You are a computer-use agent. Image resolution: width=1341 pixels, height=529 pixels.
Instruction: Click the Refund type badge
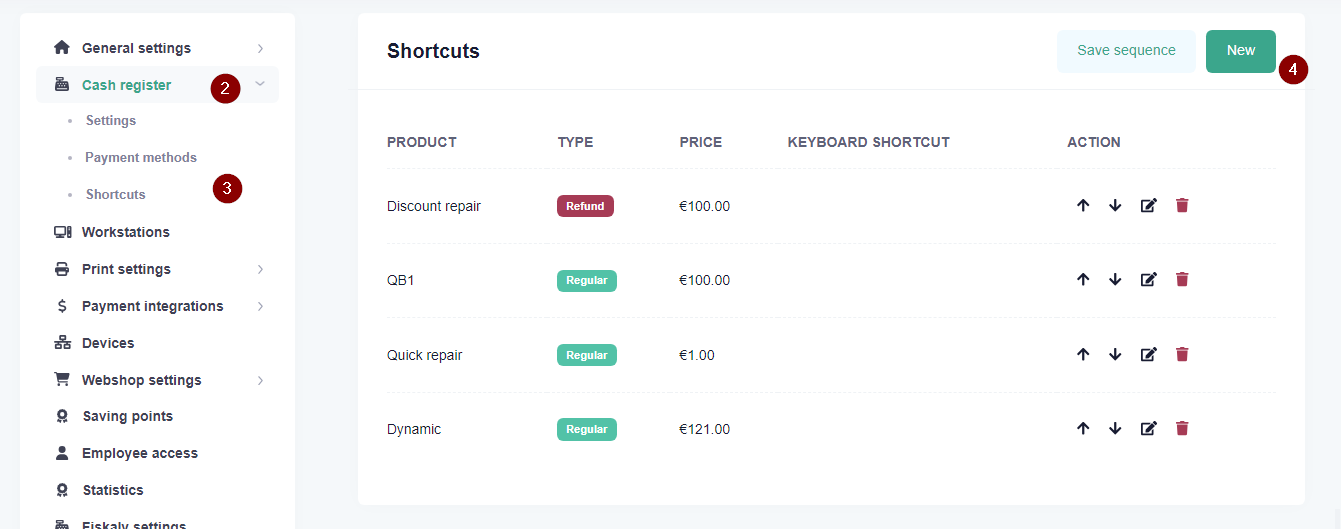coord(585,206)
